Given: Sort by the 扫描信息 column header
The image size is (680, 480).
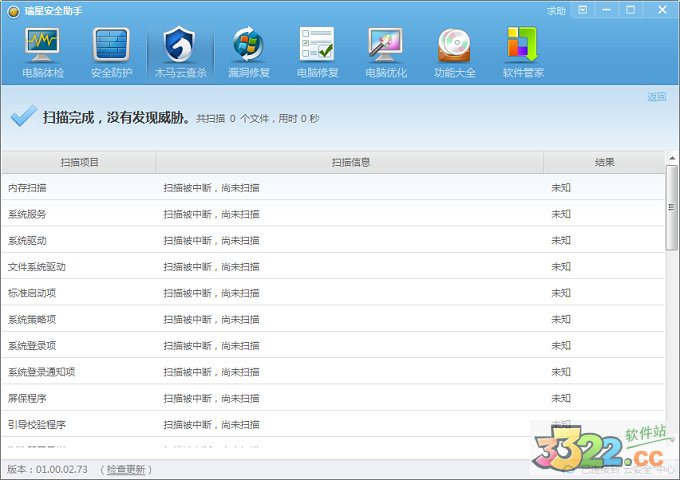Looking at the screenshot, I should click(x=350, y=163).
